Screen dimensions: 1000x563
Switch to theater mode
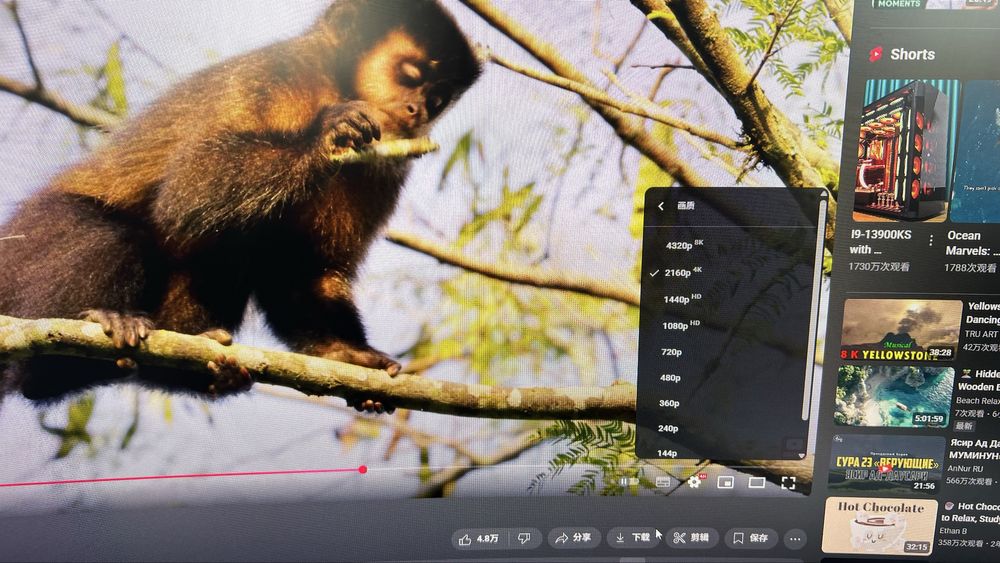(x=756, y=483)
